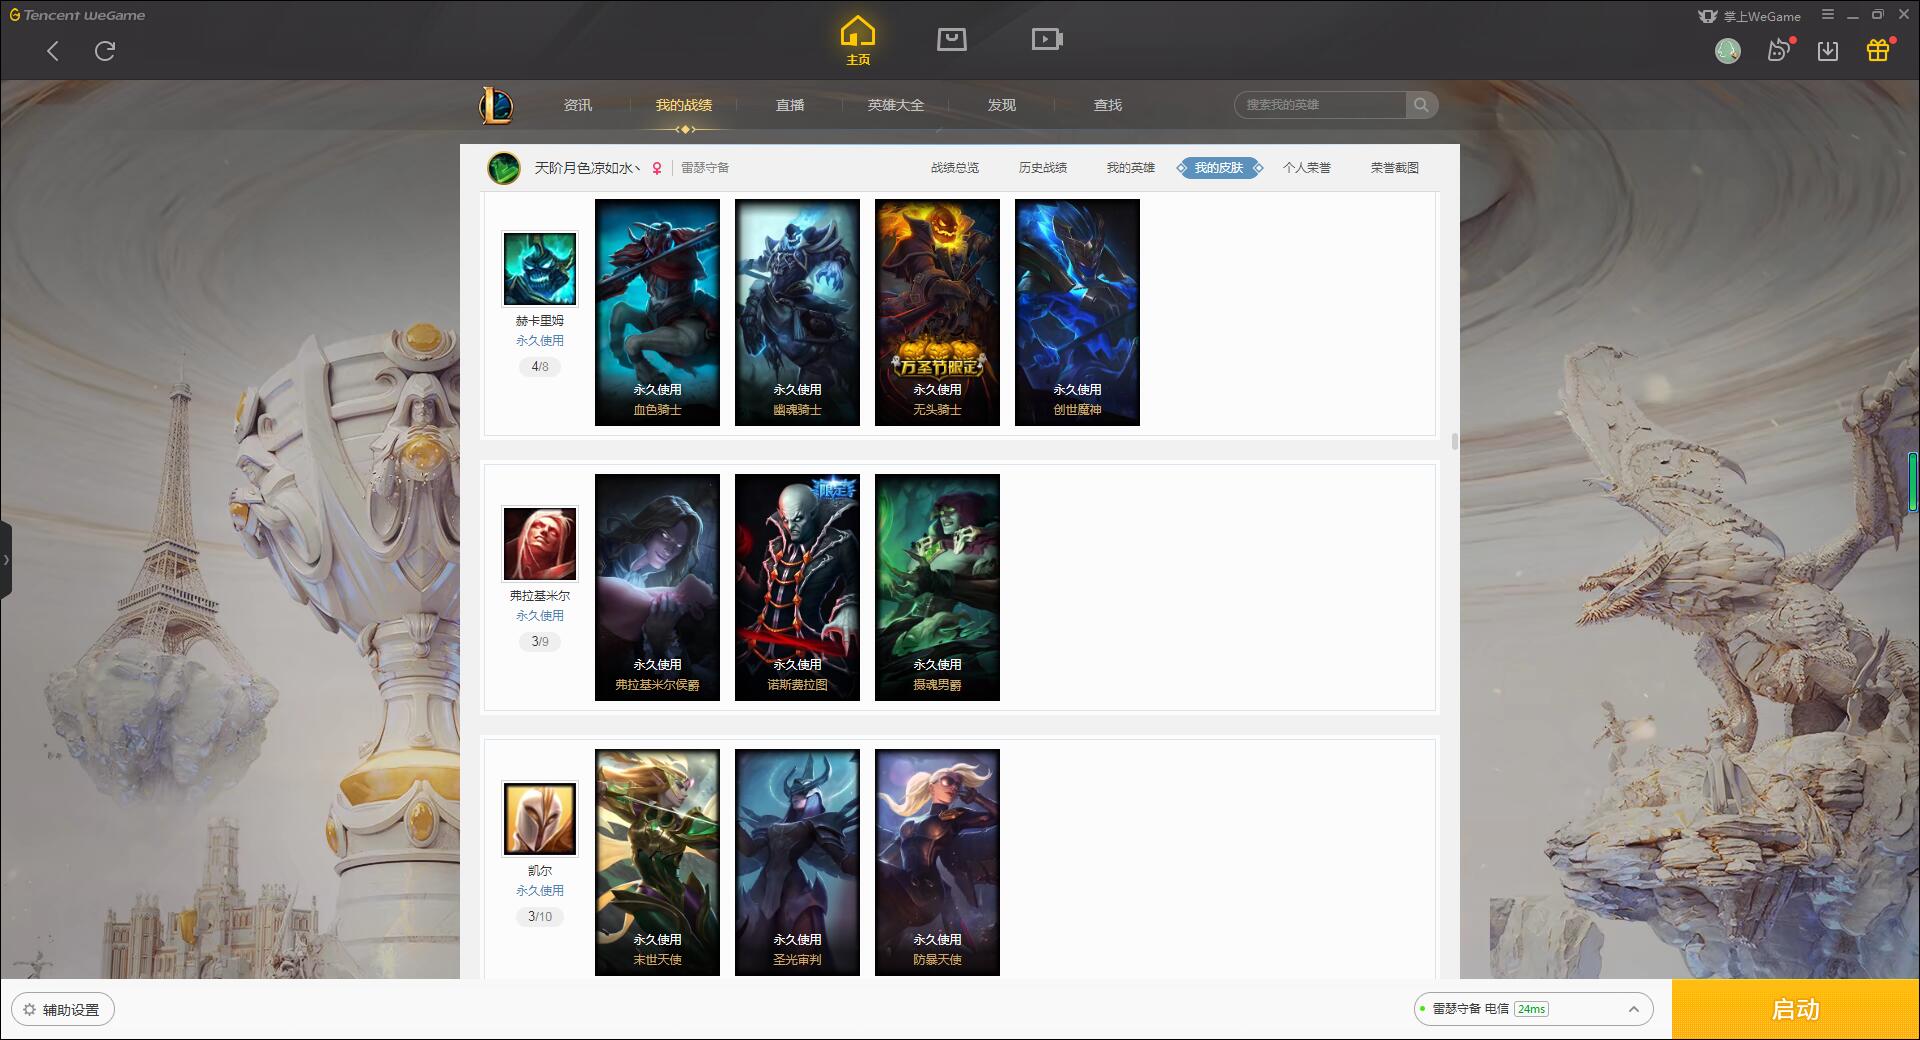Image resolution: width=1920 pixels, height=1040 pixels.
Task: Open the 末世天使 skin card
Action: point(657,862)
